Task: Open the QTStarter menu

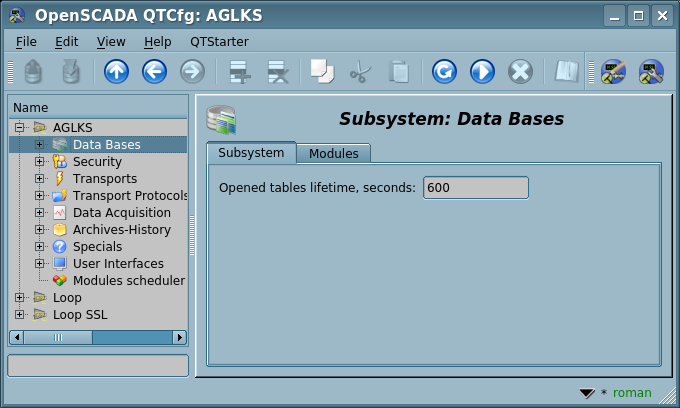Action: point(219,41)
